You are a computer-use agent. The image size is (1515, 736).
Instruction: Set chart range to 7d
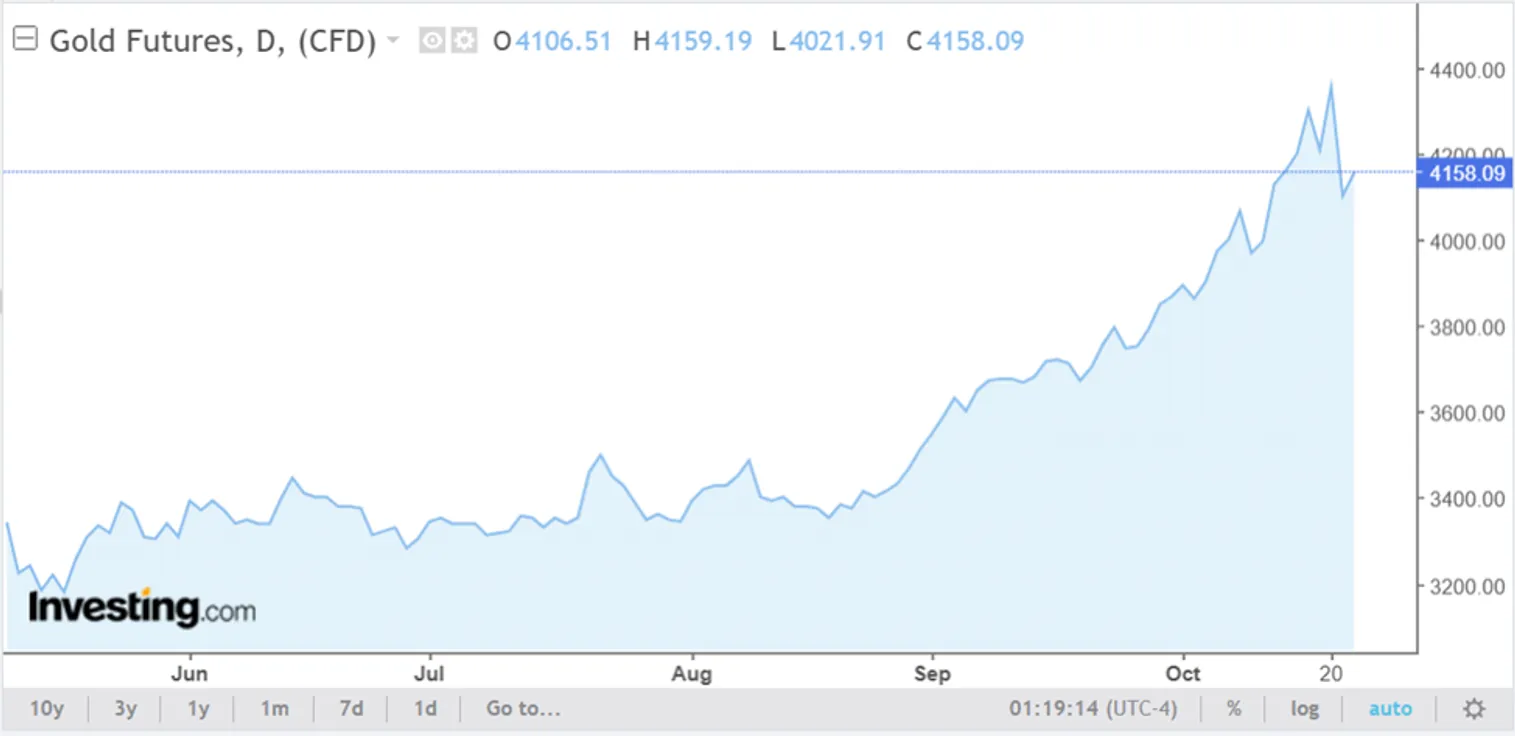351,709
